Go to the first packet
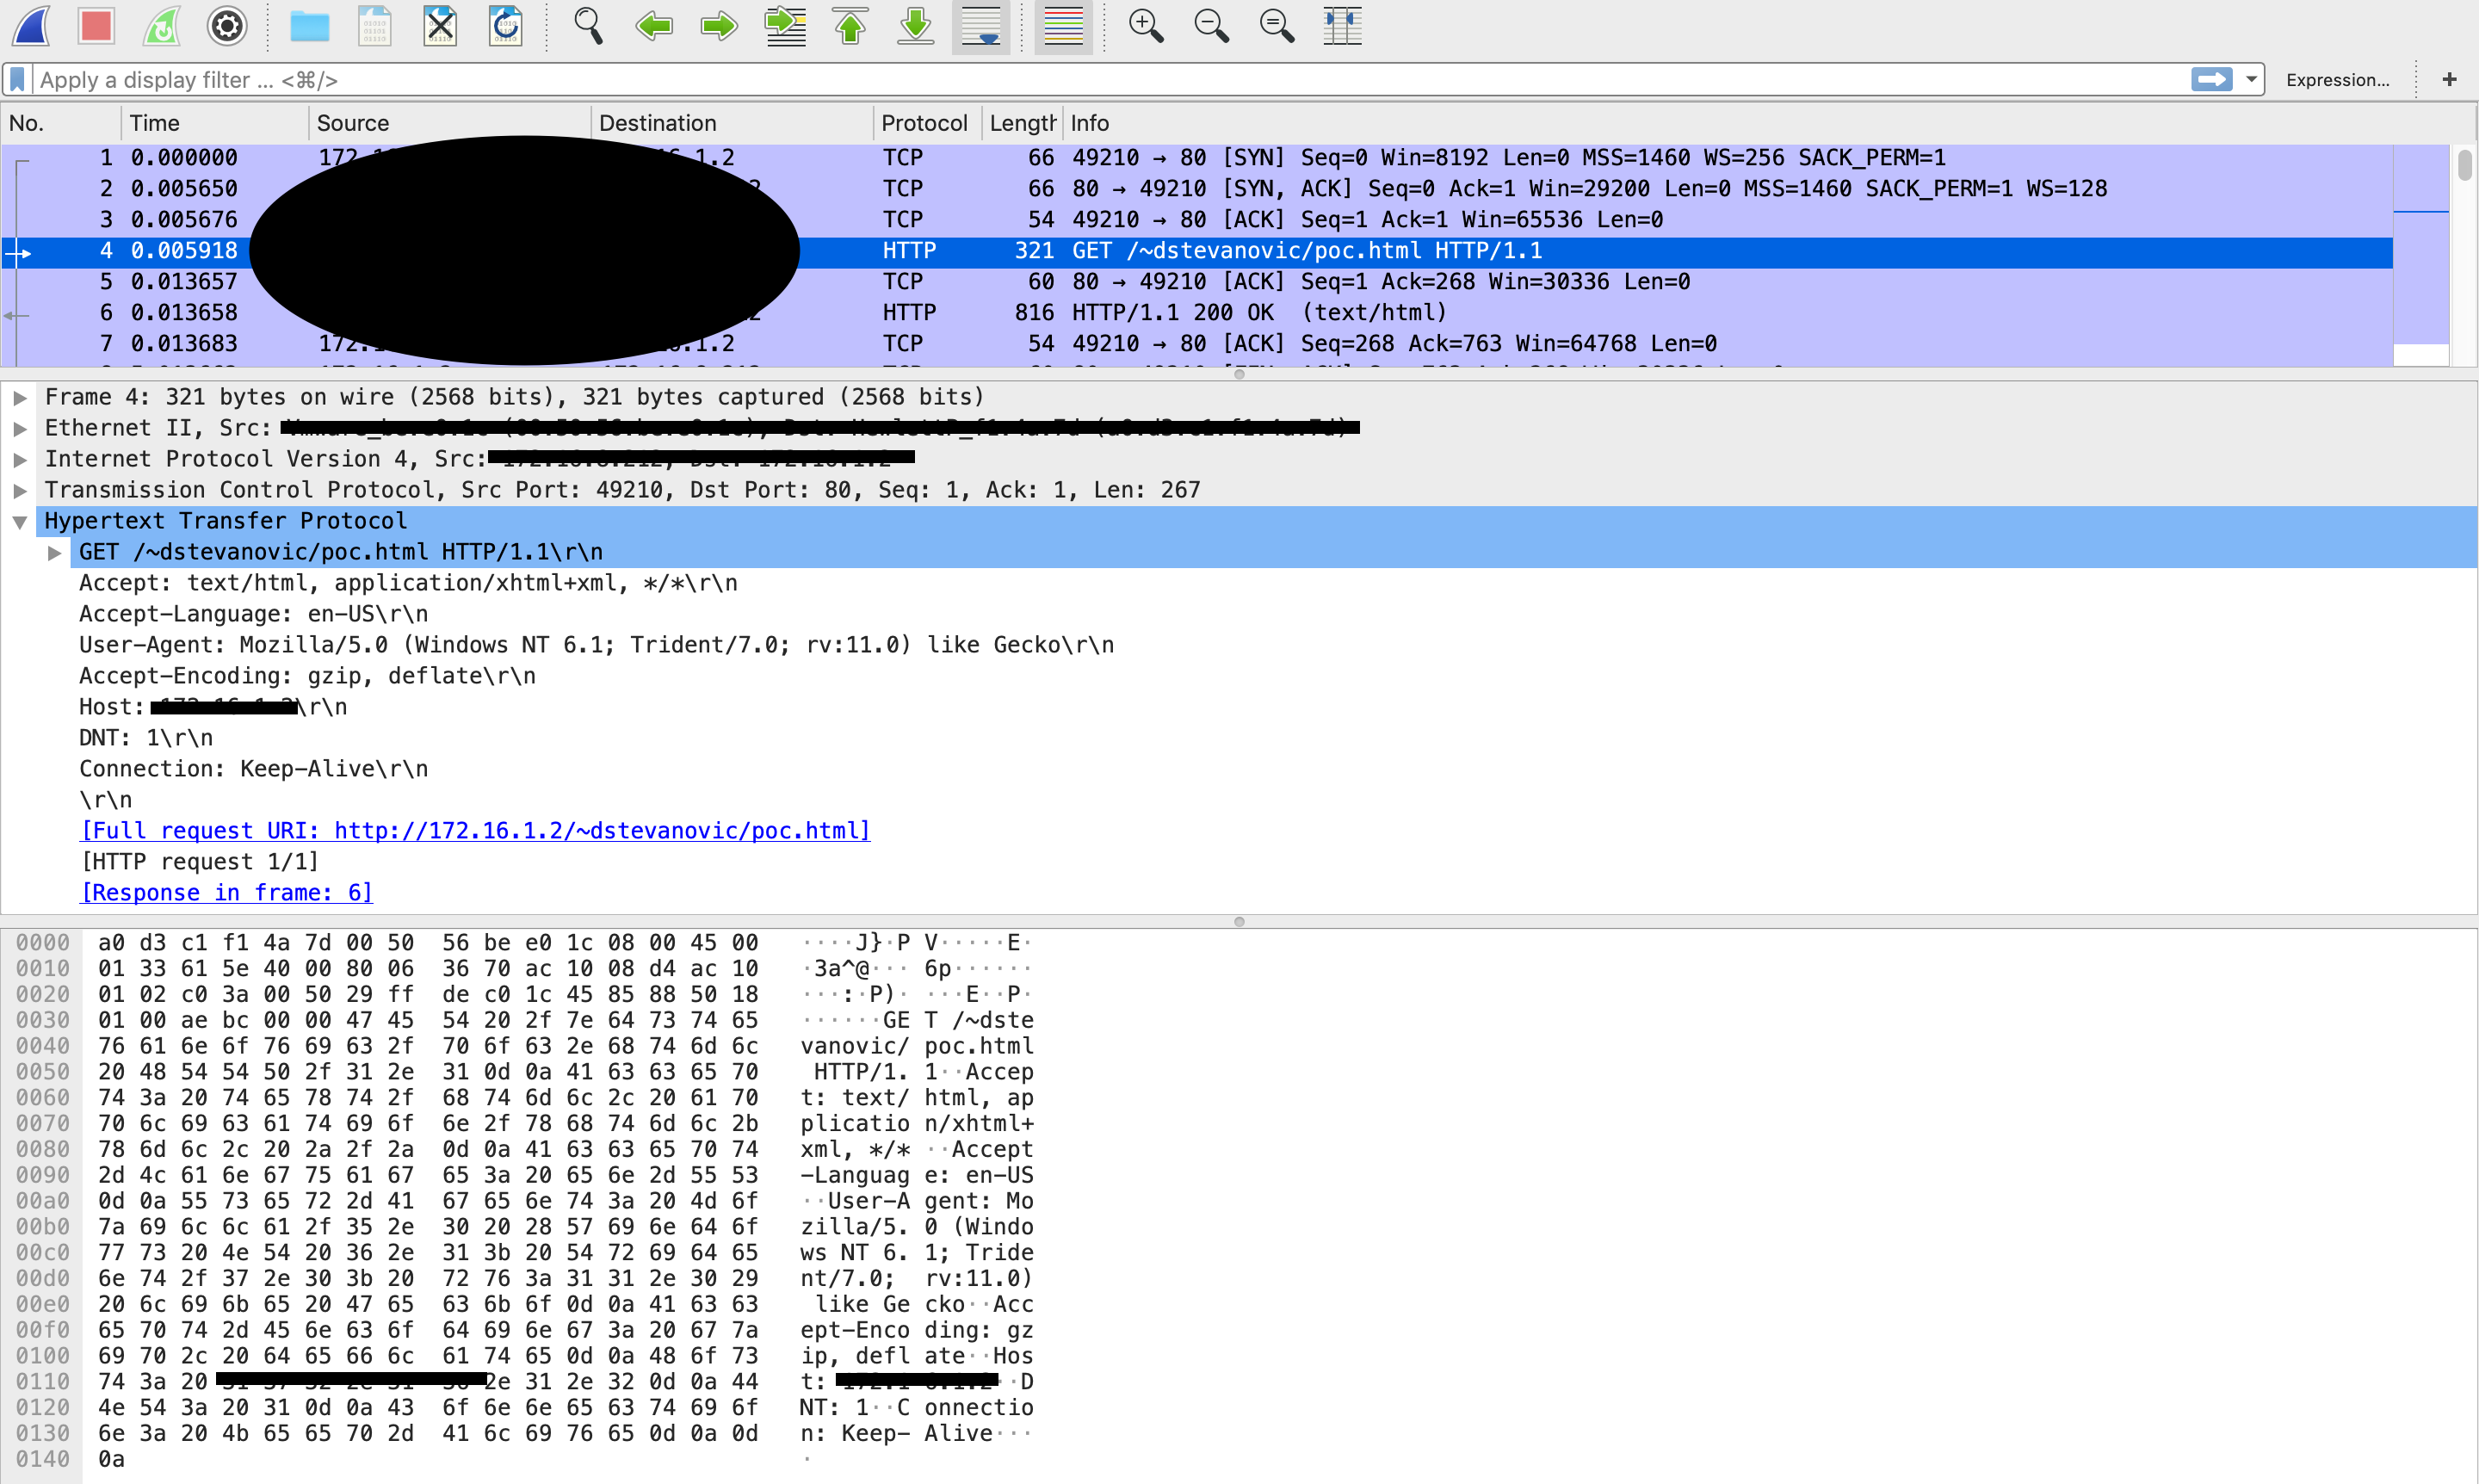 click(850, 26)
